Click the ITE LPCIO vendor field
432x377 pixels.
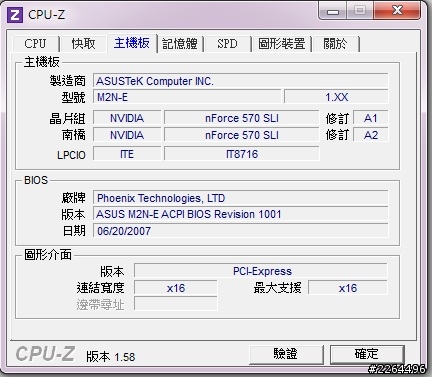127,154
